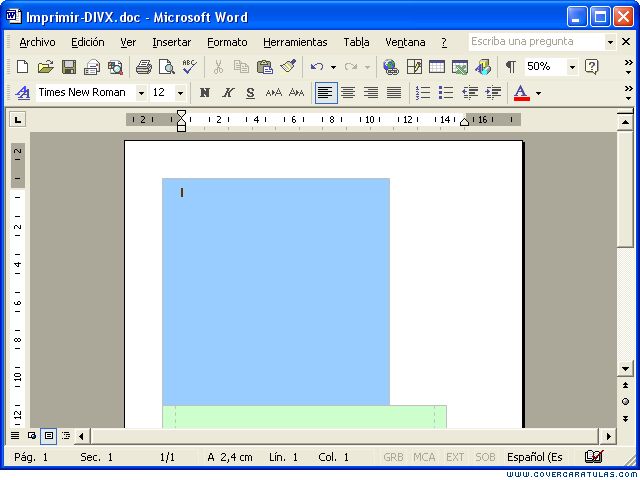
Task: Click the Print icon in toolbar
Action: tap(144, 67)
